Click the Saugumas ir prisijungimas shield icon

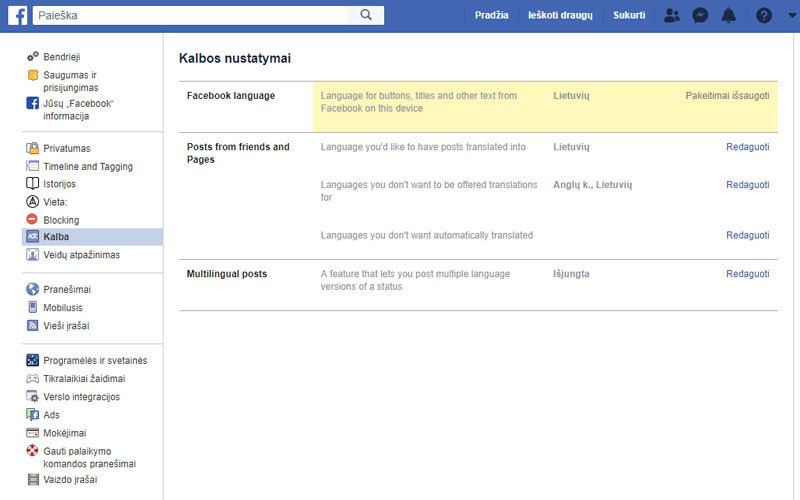click(x=33, y=75)
